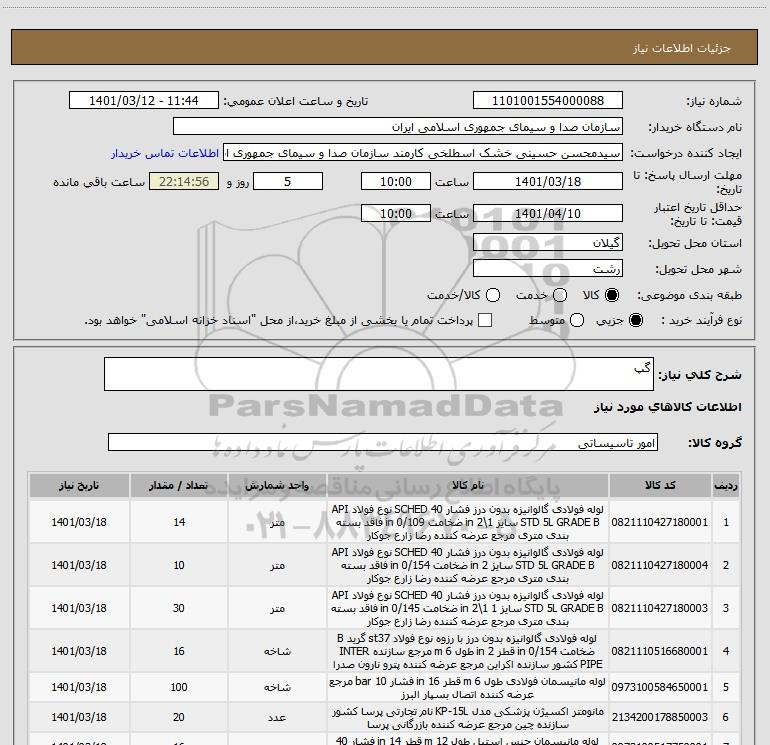Click the تاریخ نیاز column header

point(79,485)
